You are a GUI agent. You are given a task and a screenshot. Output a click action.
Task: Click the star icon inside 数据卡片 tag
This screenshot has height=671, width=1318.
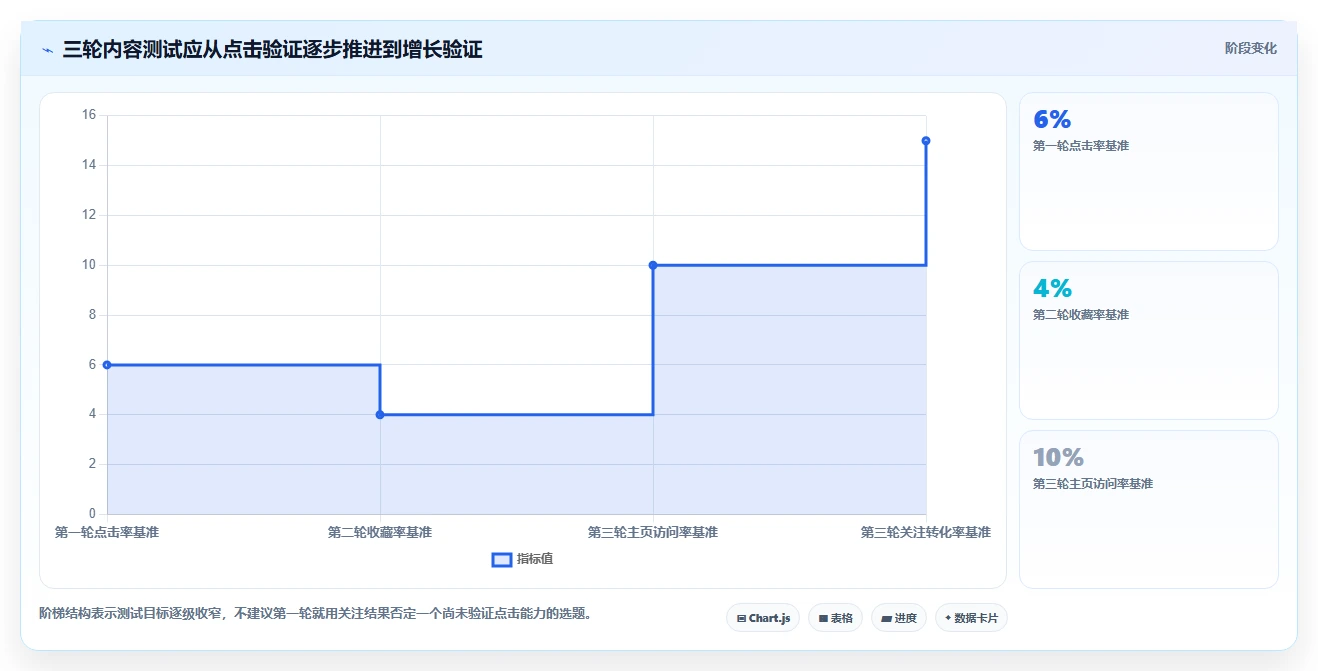948,618
